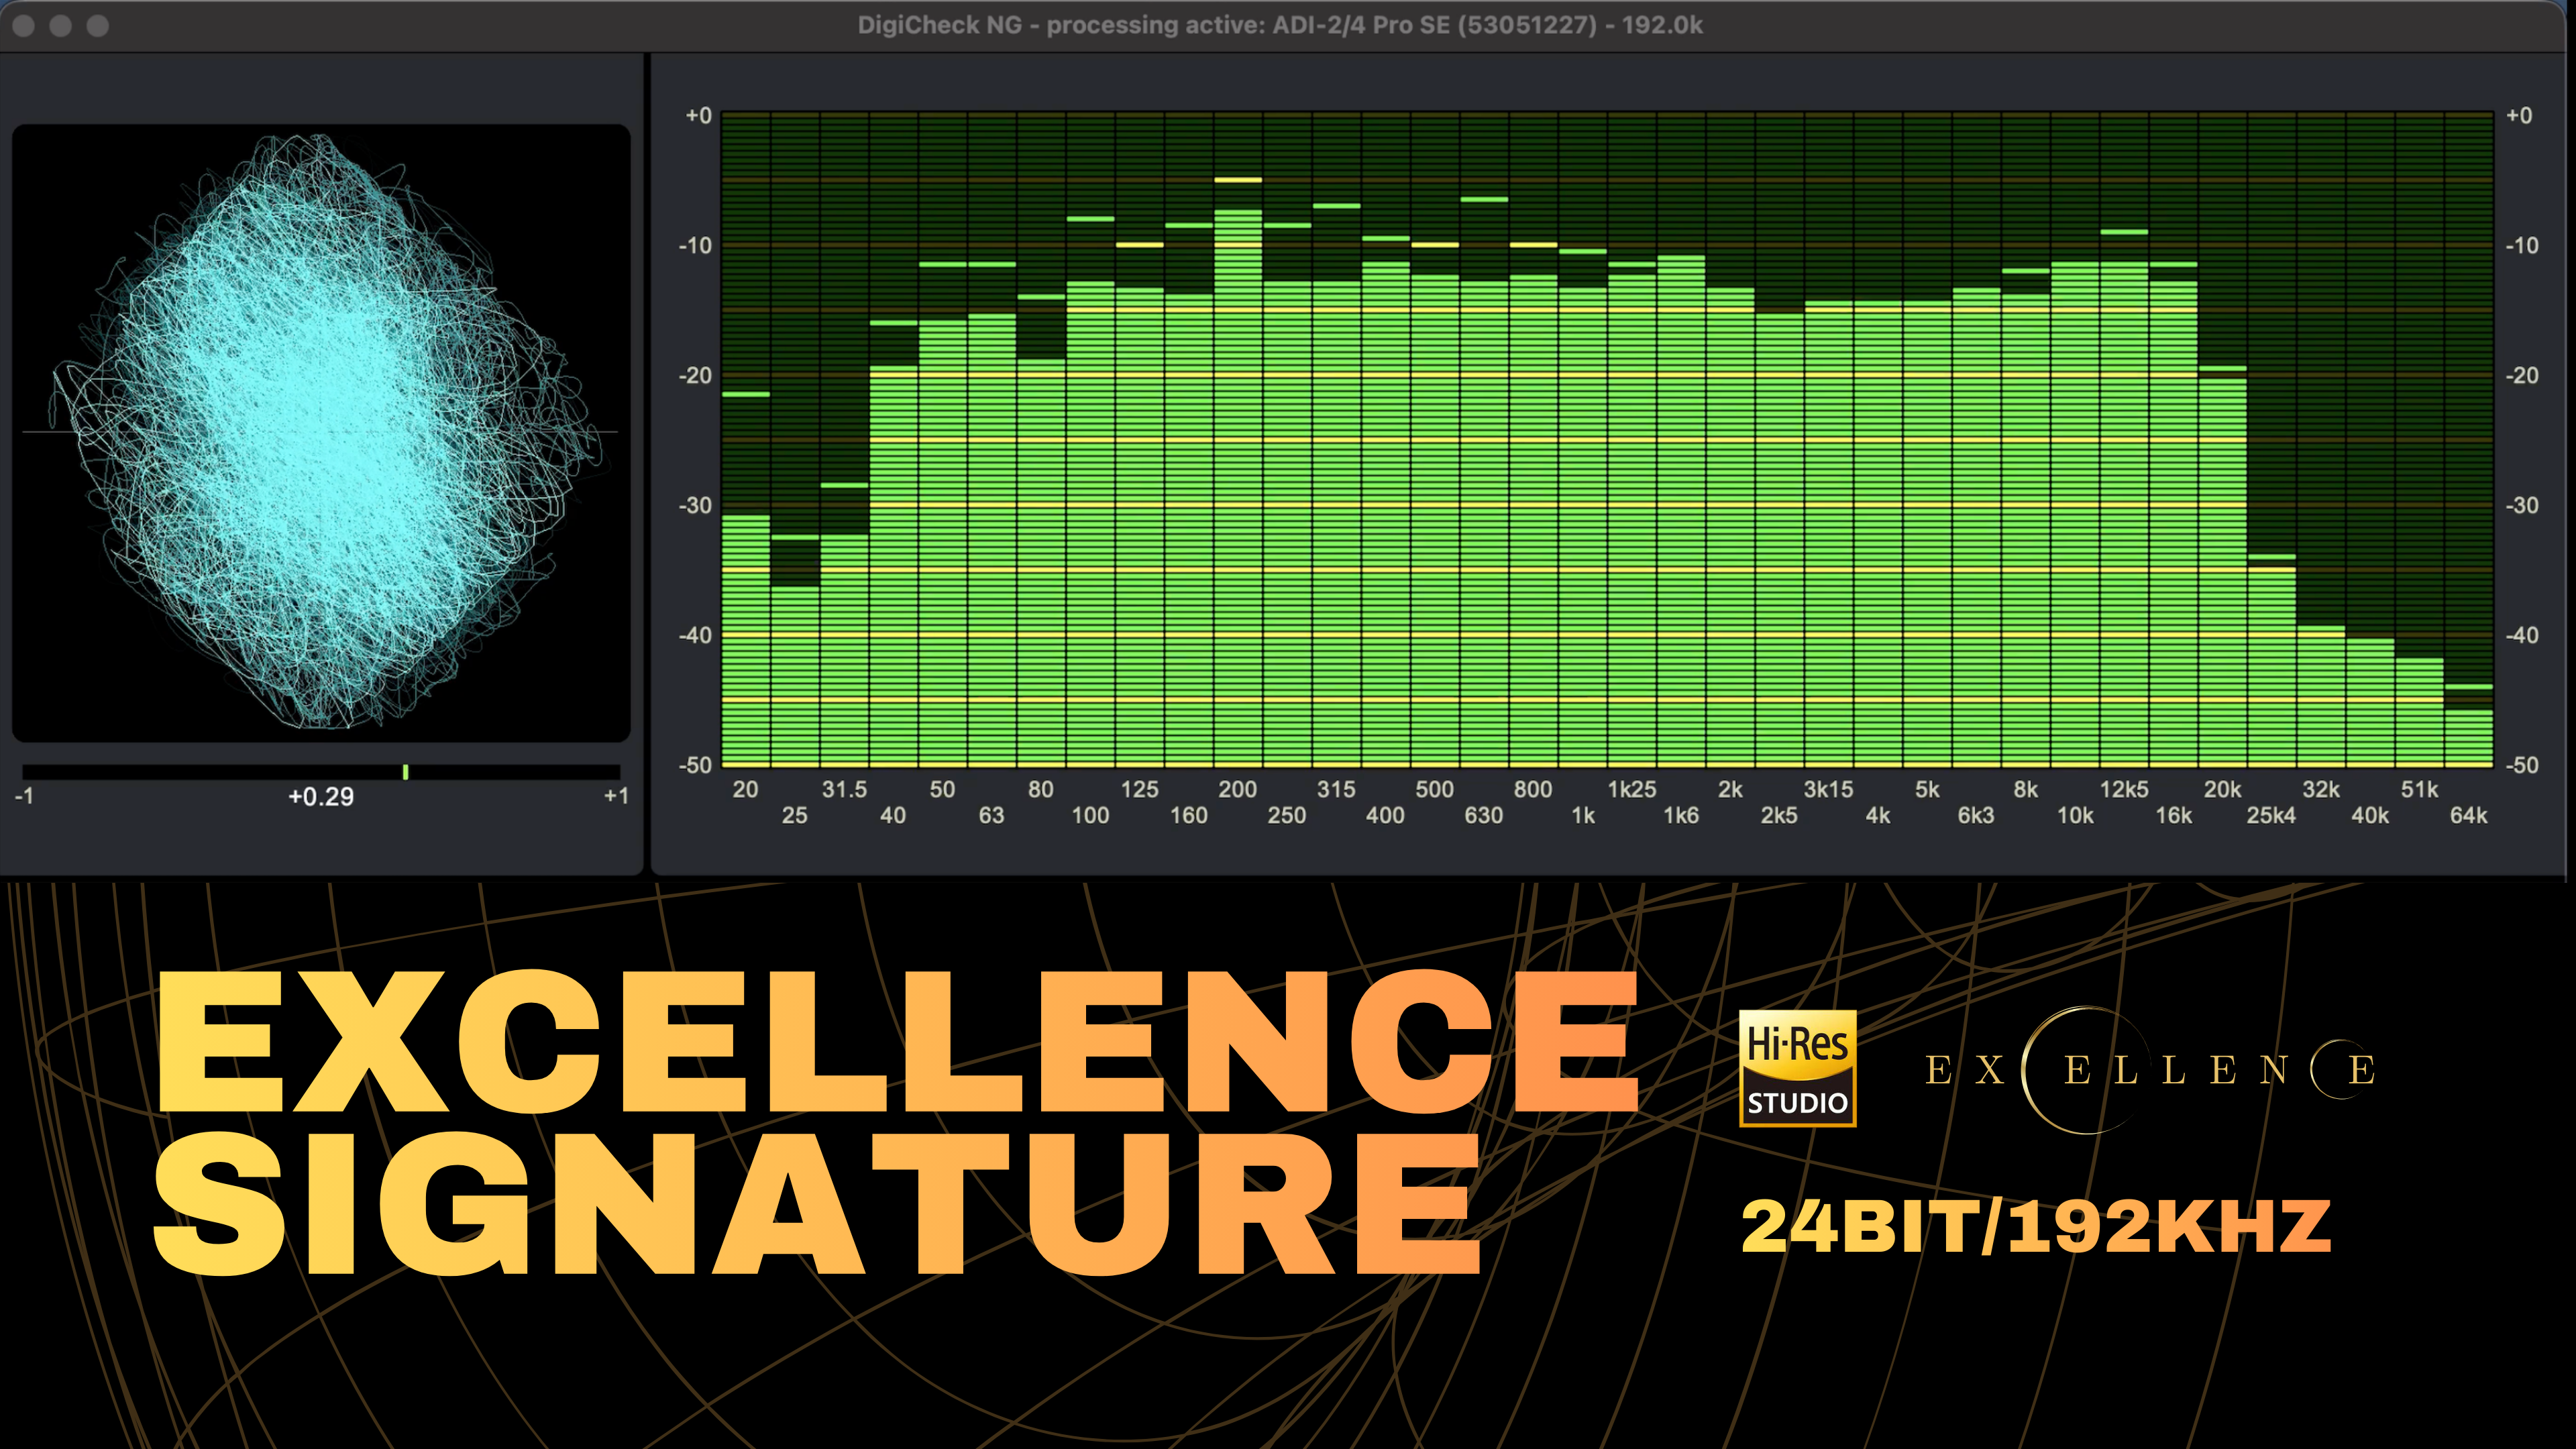Click the 20k frequency axis label
2576x1449 pixels.
[2222, 790]
